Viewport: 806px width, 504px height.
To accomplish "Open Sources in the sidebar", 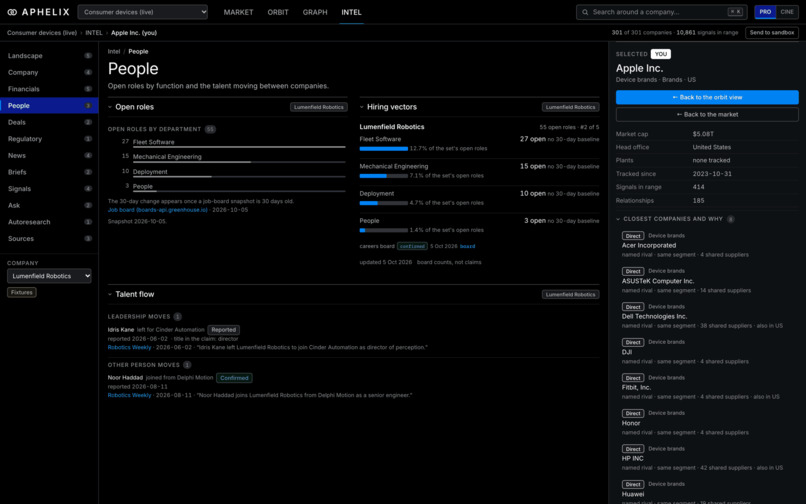I will click(x=49, y=239).
